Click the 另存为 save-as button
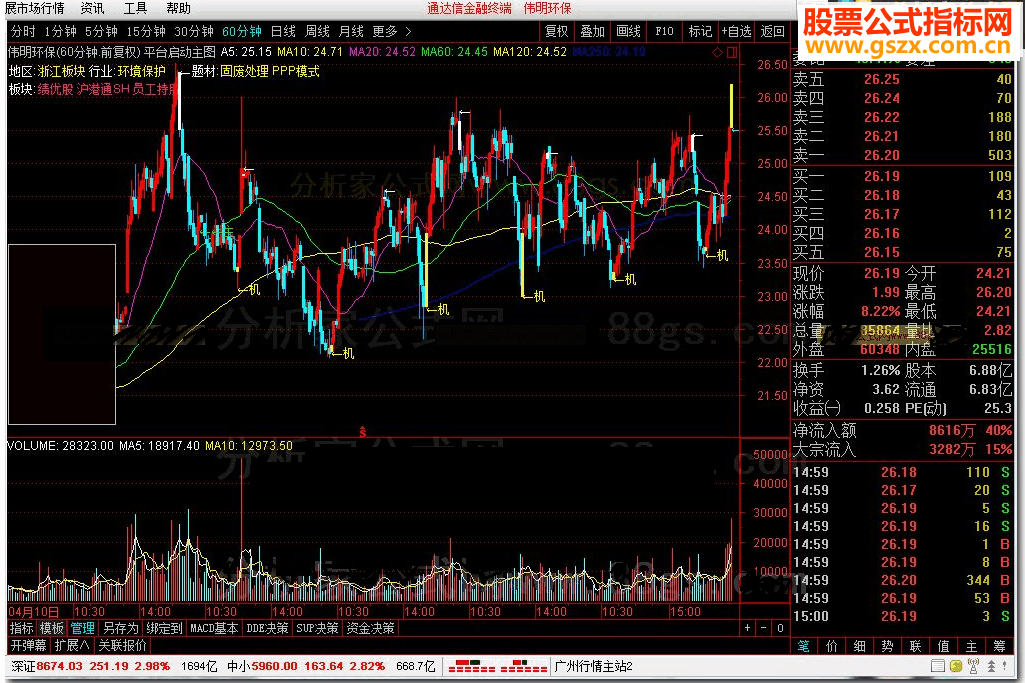The height and width of the screenshot is (683, 1025). click(121, 628)
